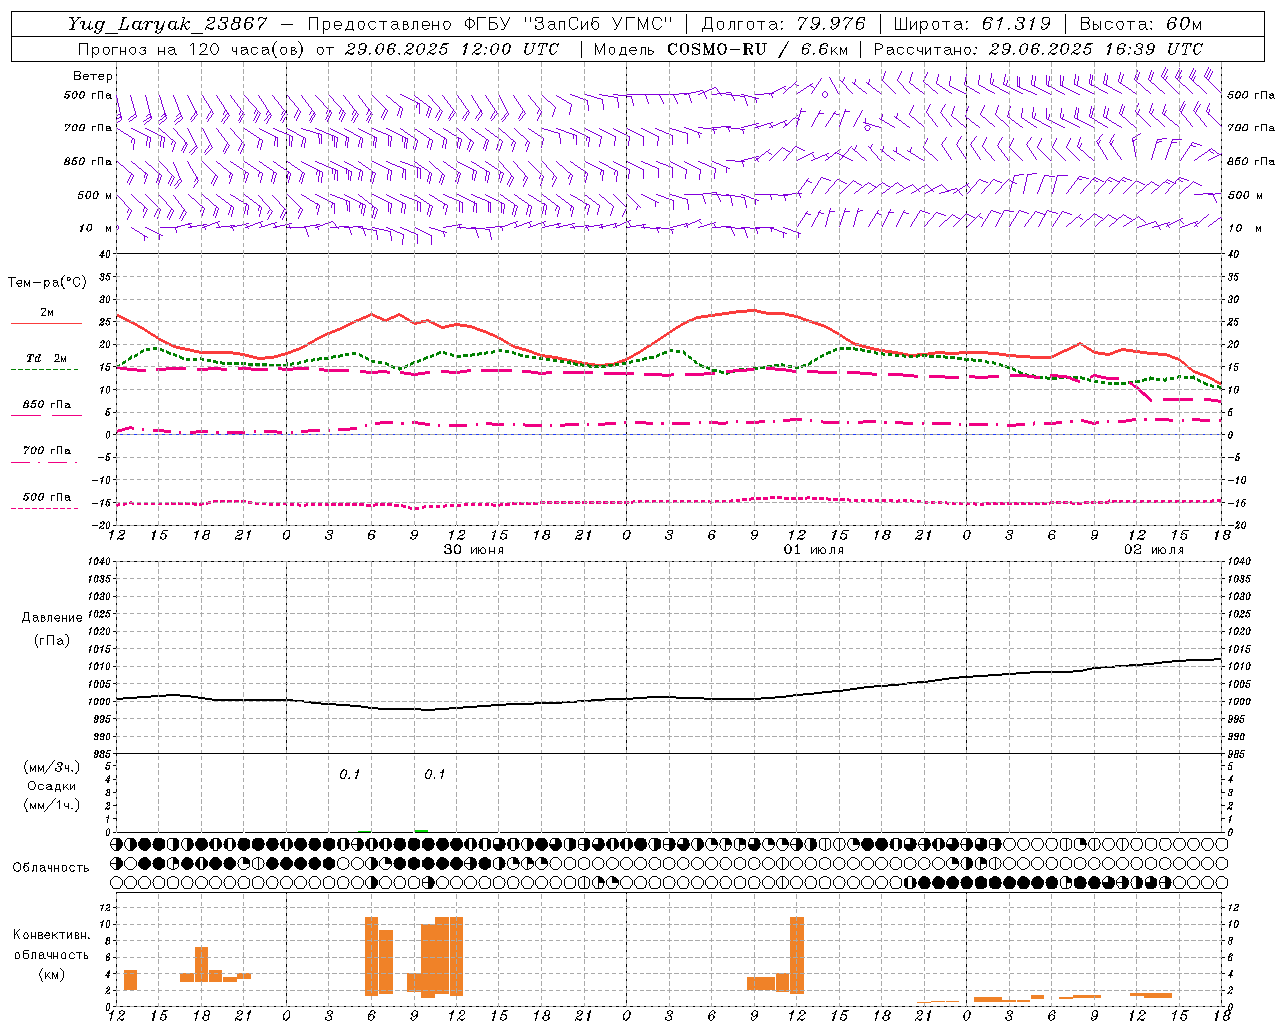Screen dimensions: 1280x1024
Task: Select the forecast start 29.06.2025 12:00 UTC
Action: (452, 49)
